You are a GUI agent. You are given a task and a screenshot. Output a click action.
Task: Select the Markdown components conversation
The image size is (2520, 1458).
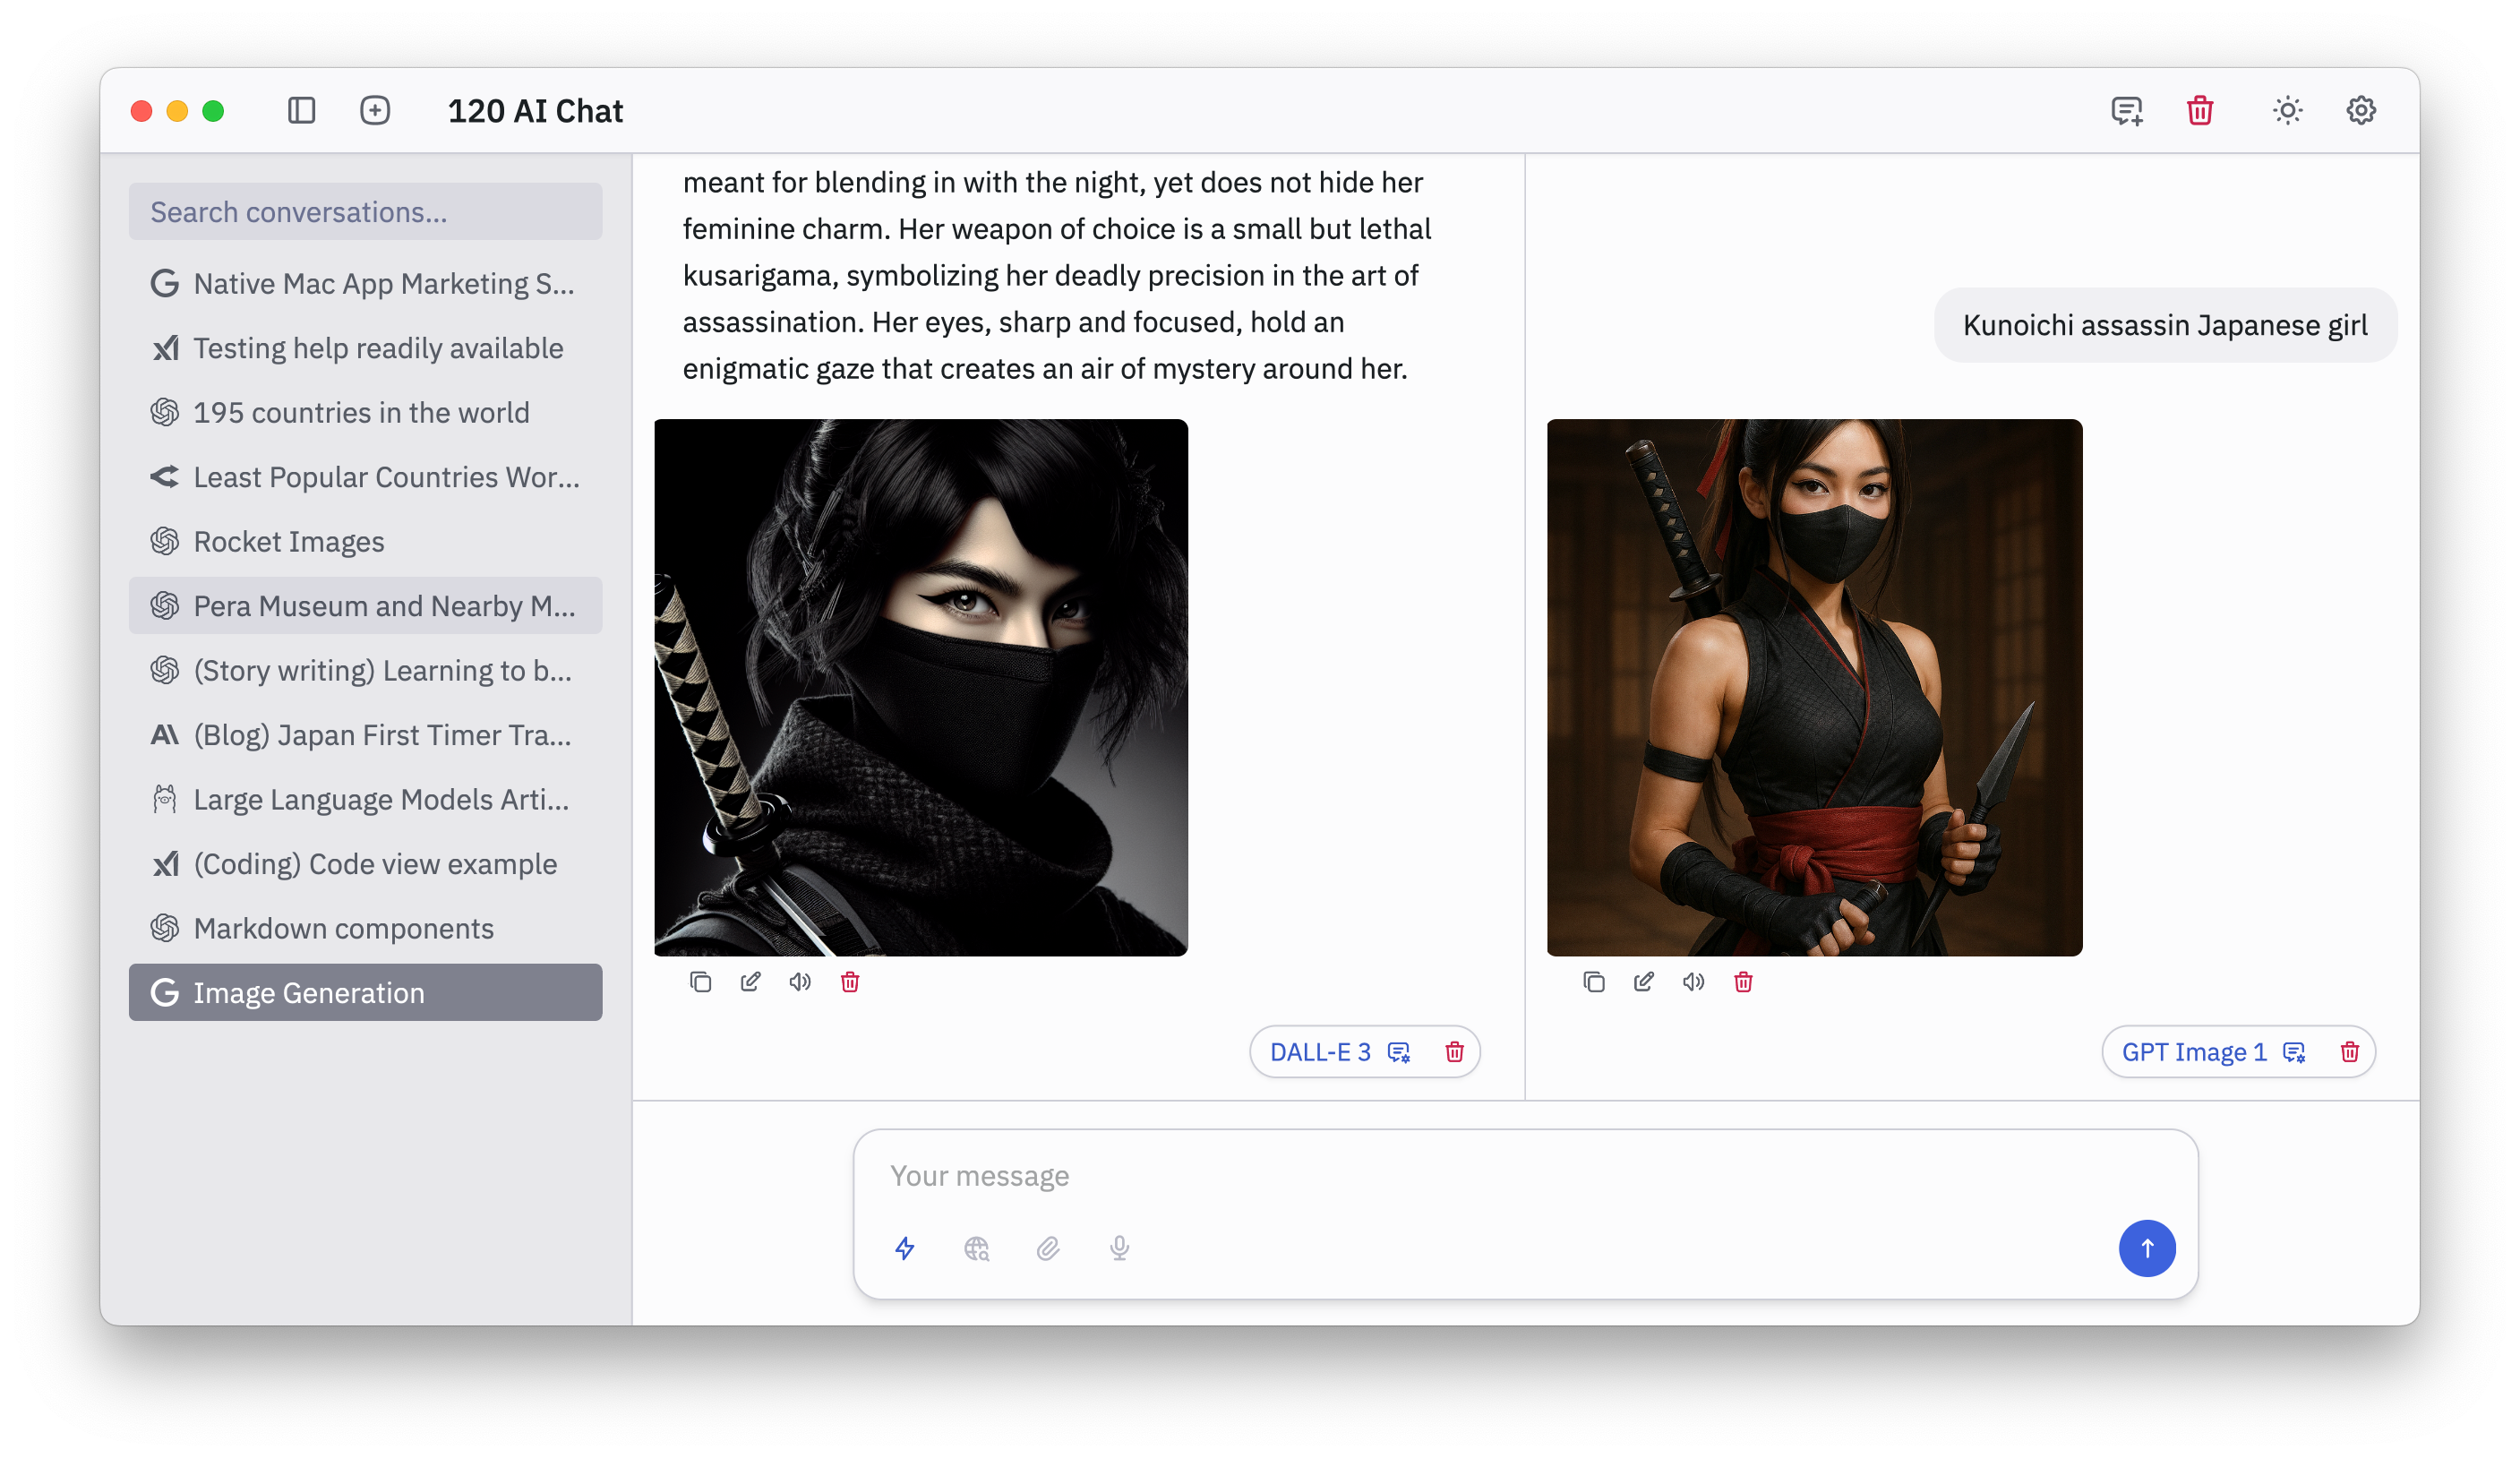[x=343, y=928]
